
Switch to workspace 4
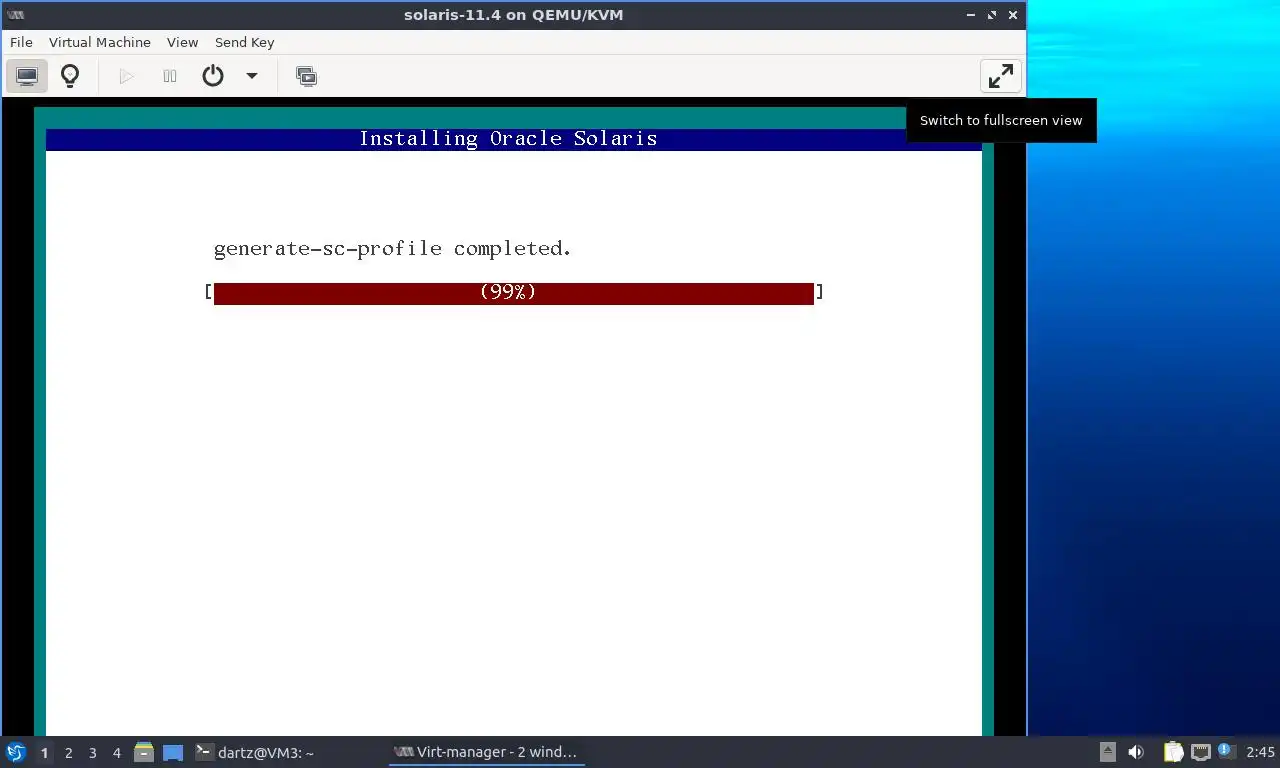click(x=116, y=752)
